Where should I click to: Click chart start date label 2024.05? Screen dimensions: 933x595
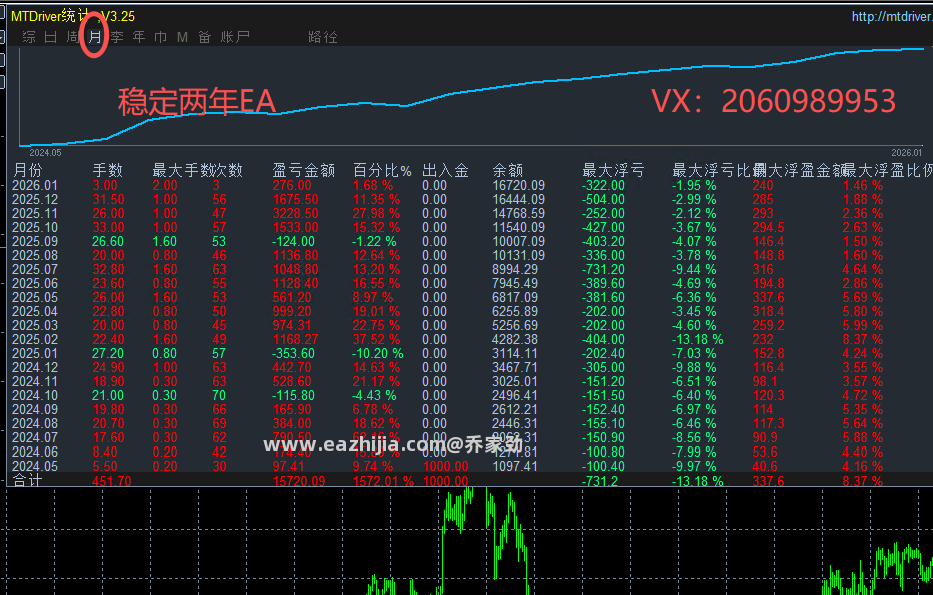click(x=45, y=153)
